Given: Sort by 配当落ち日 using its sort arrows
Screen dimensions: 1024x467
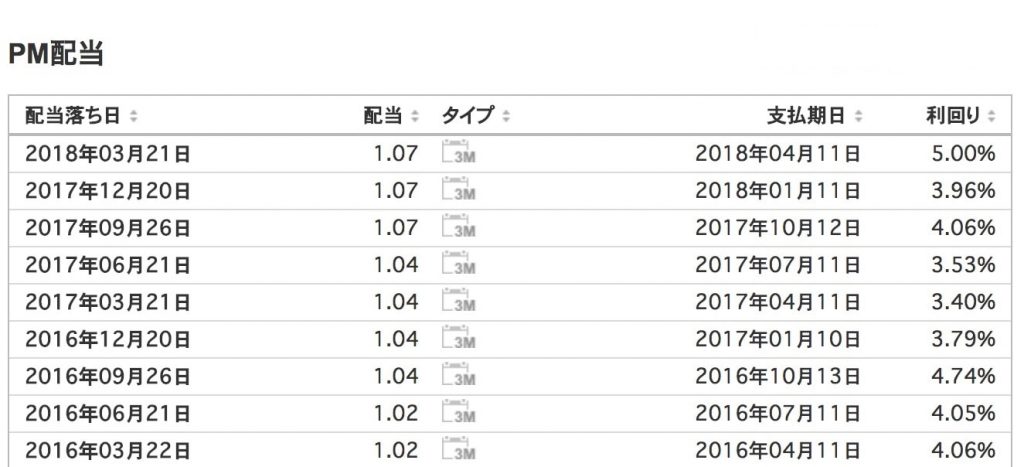Looking at the screenshot, I should coord(134,116).
